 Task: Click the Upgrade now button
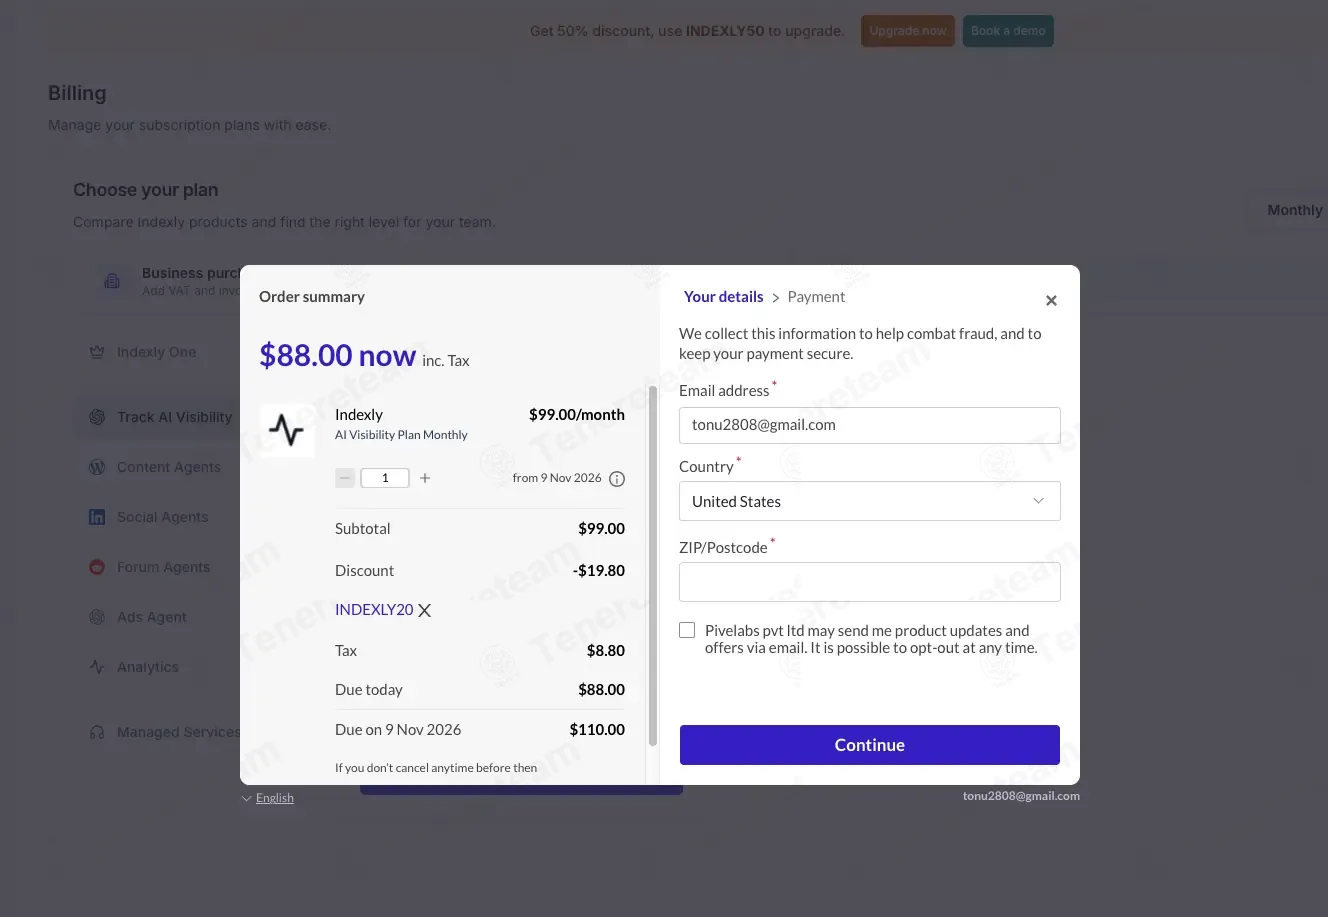[907, 31]
